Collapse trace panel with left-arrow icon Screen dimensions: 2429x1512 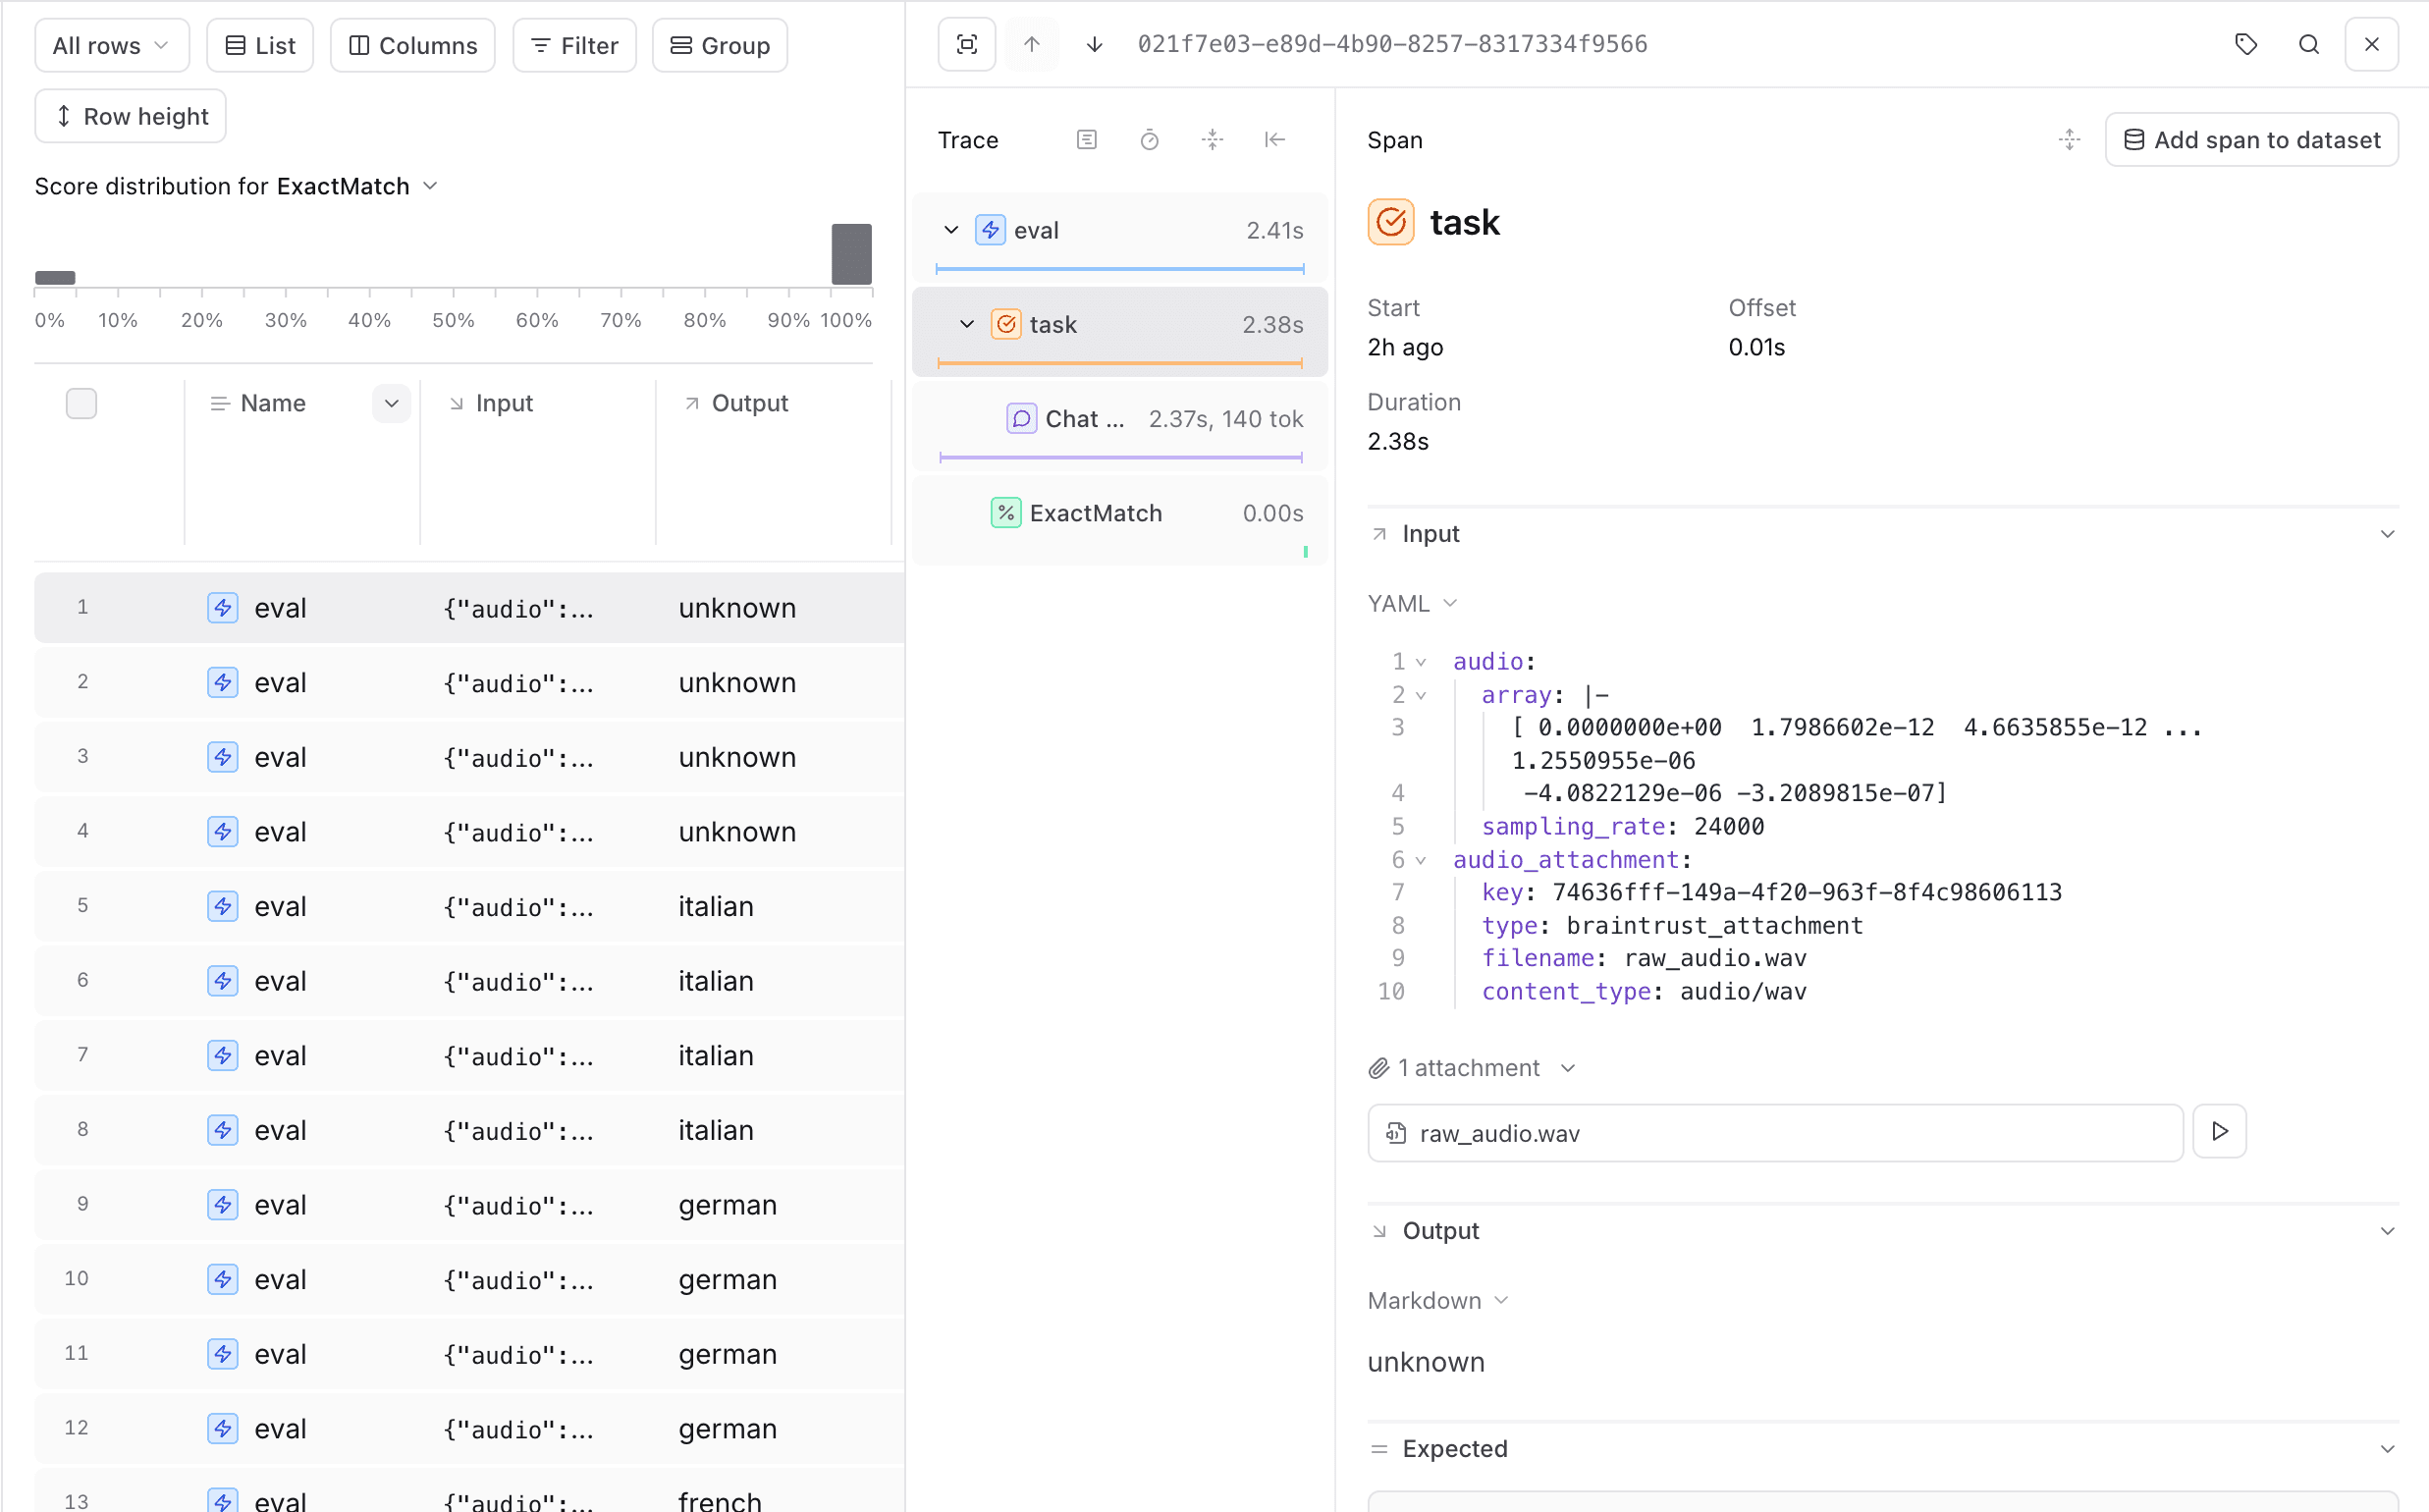pos(1274,140)
